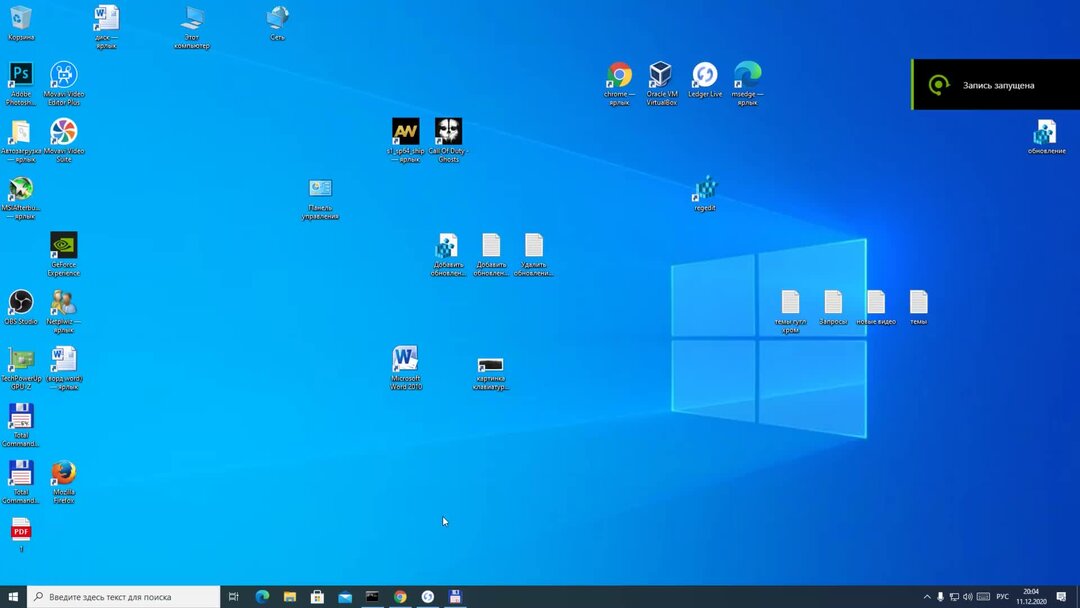Open the clock showing 20:04
The image size is (1080, 608).
(x=1031, y=596)
